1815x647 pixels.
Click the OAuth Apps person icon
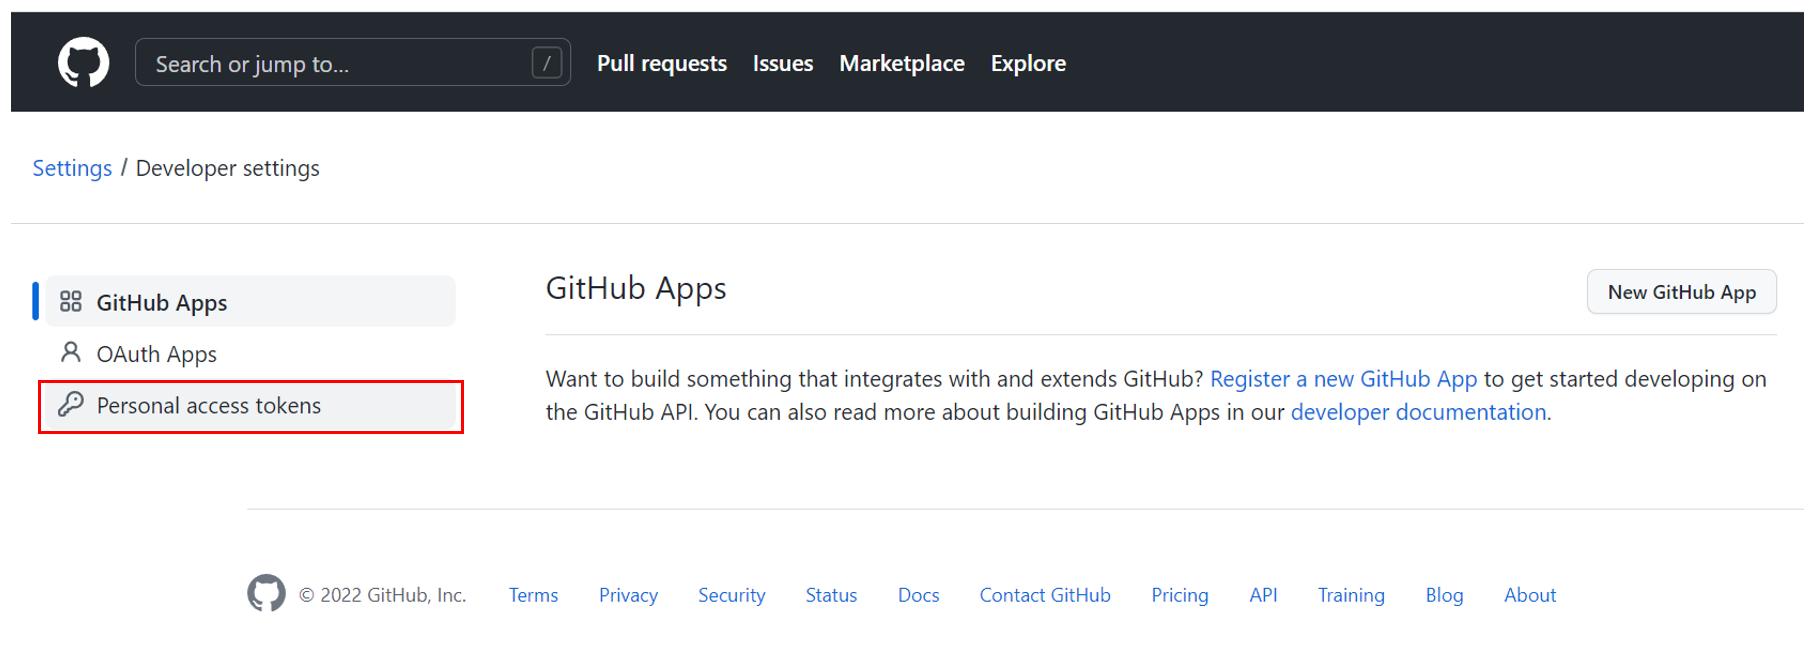pos(70,352)
